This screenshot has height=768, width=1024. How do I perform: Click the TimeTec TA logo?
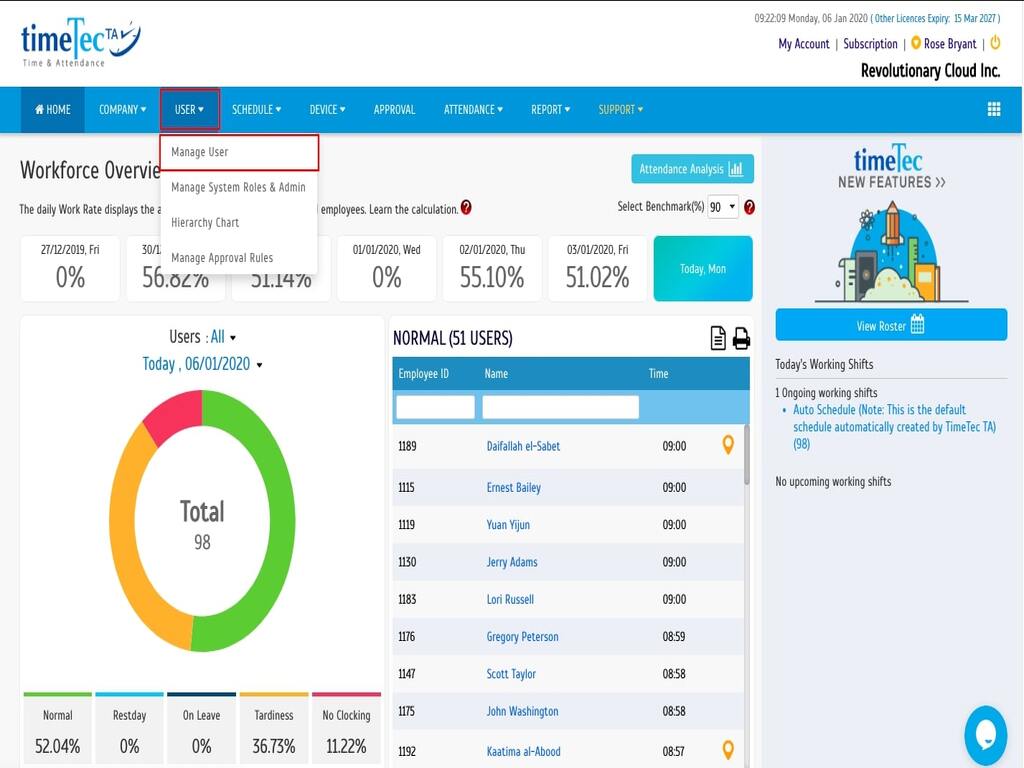[x=80, y=42]
